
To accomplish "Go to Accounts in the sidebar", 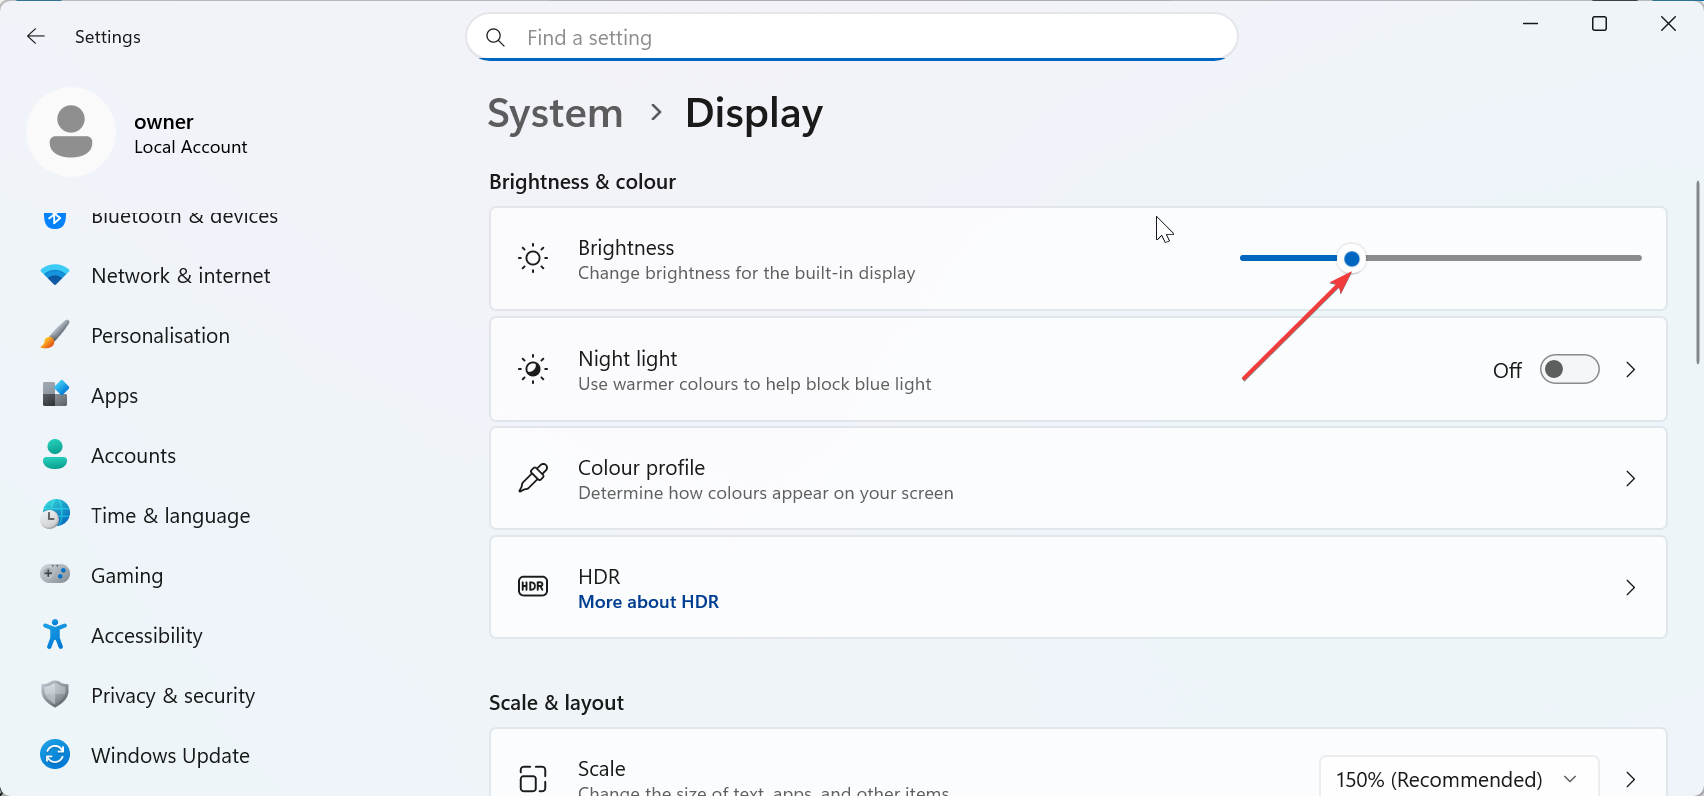I will [x=133, y=456].
